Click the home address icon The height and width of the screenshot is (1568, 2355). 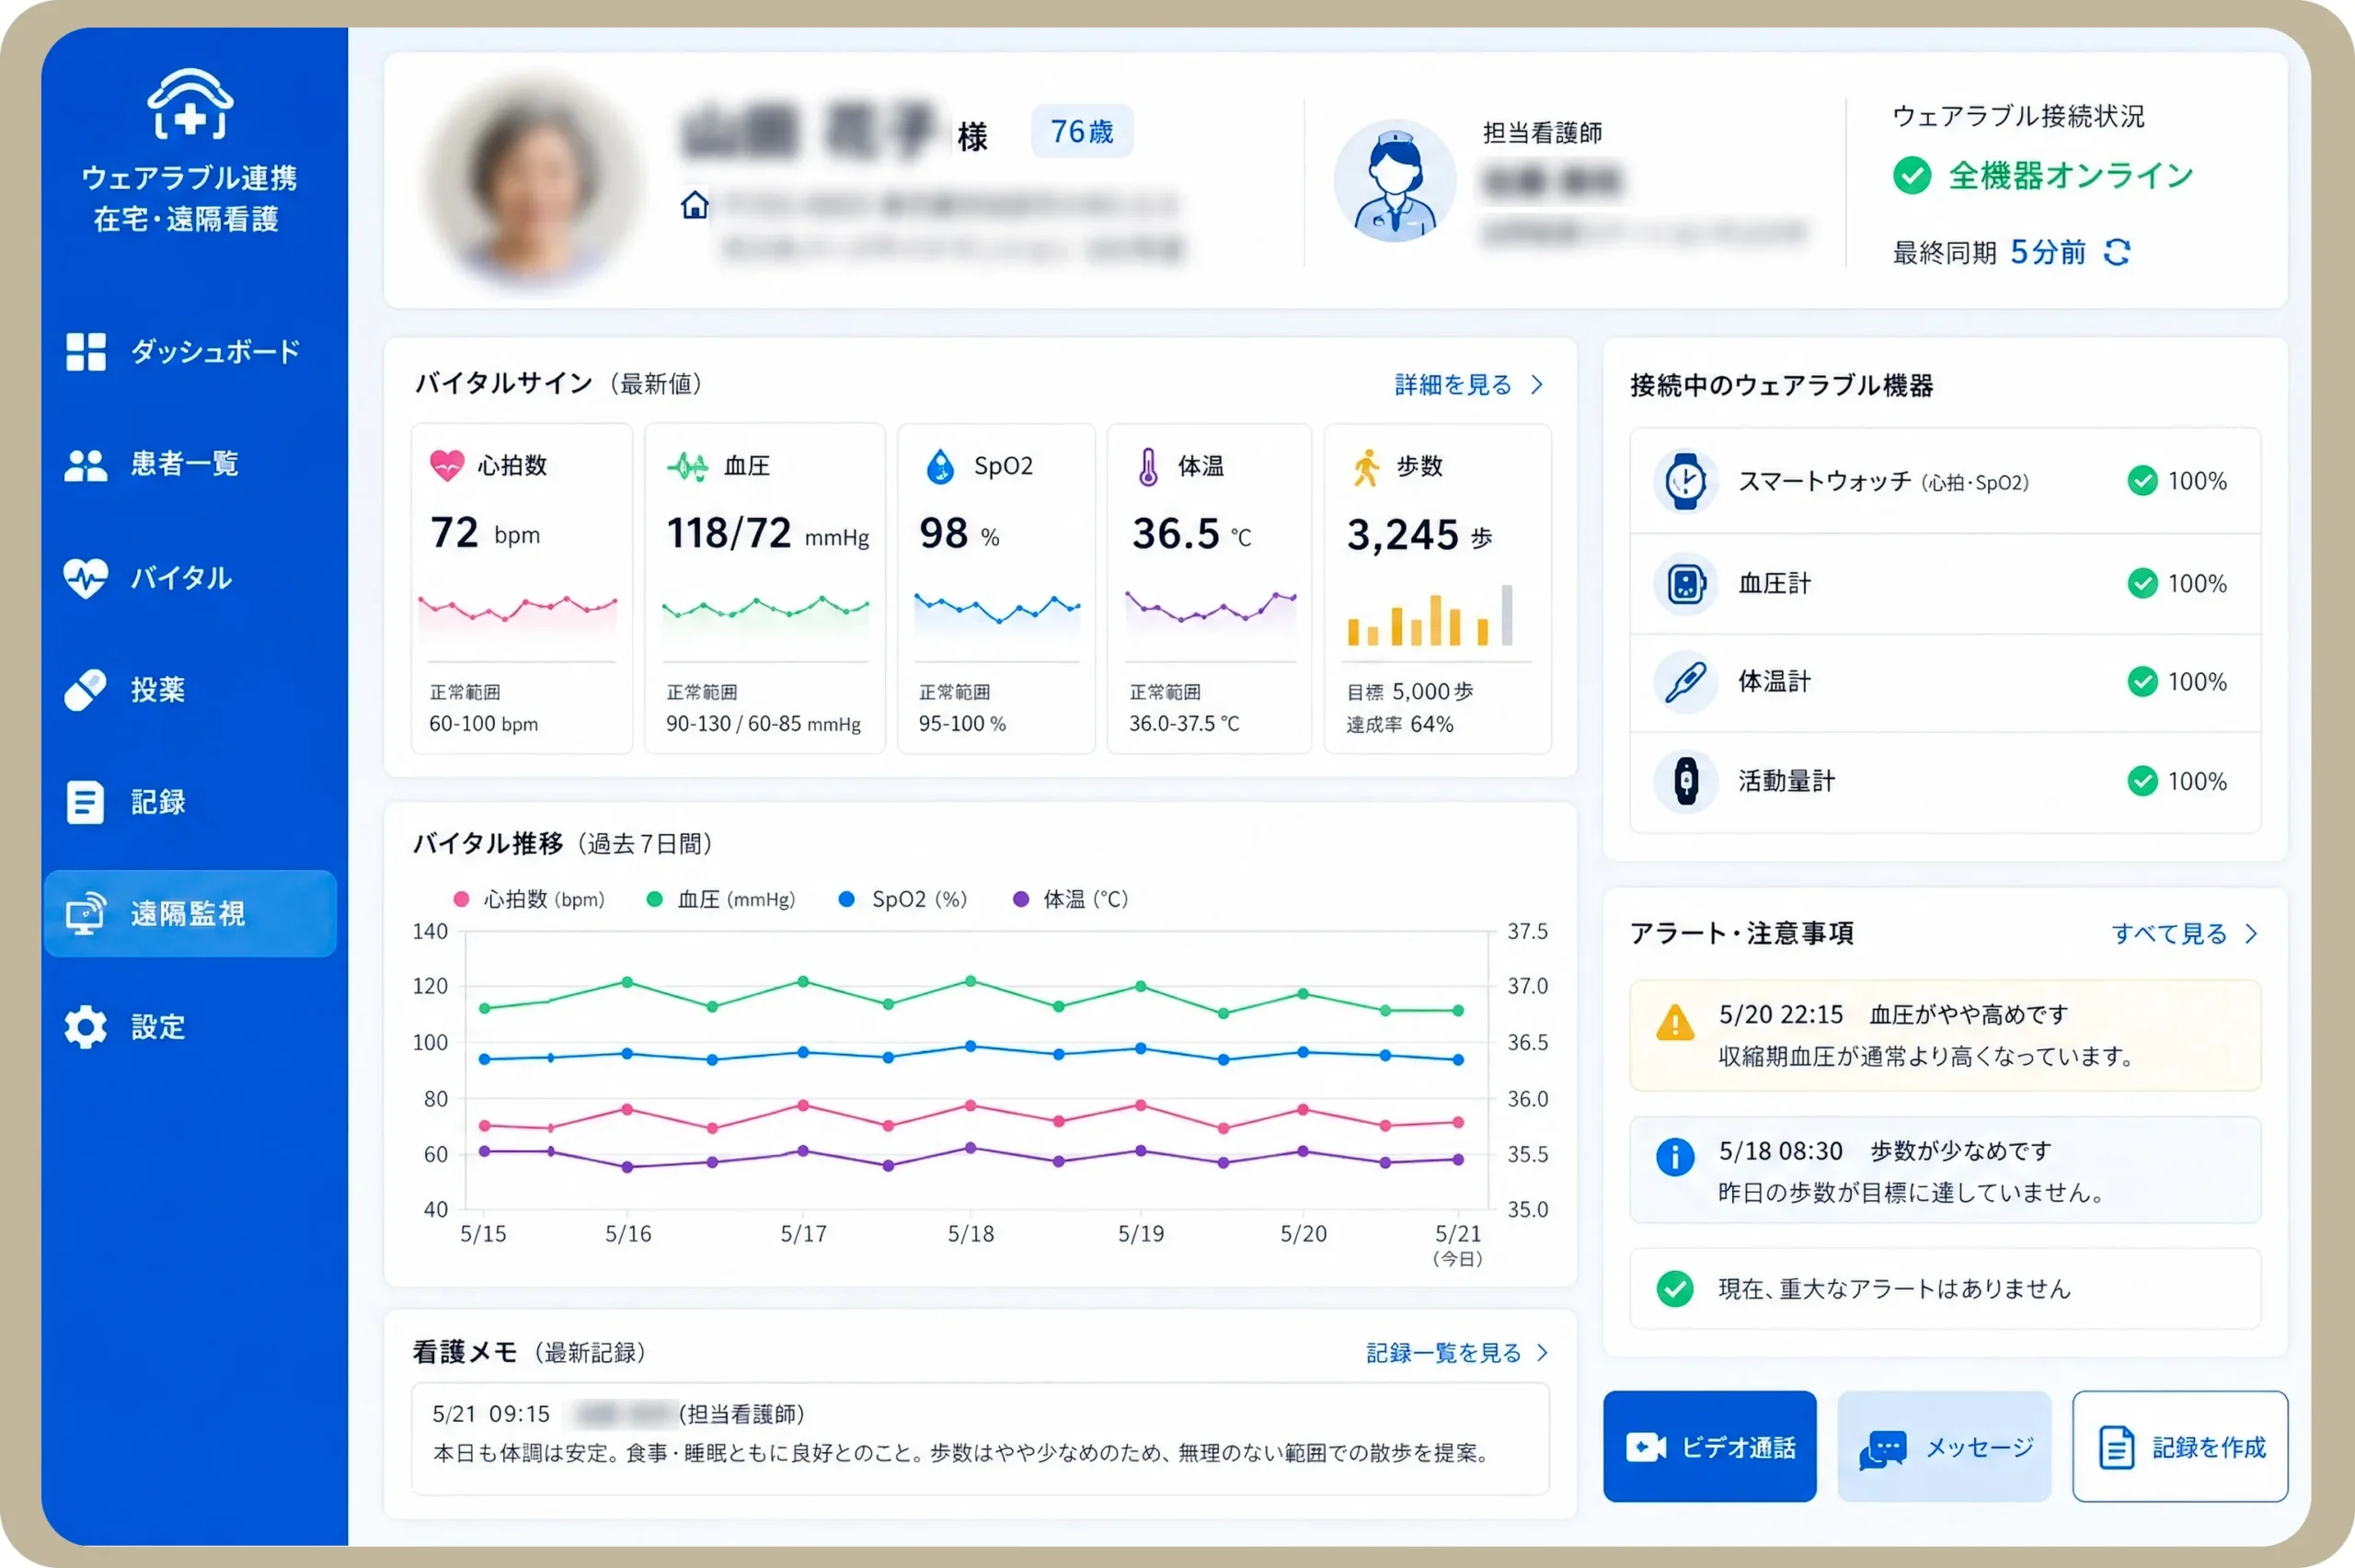point(695,205)
